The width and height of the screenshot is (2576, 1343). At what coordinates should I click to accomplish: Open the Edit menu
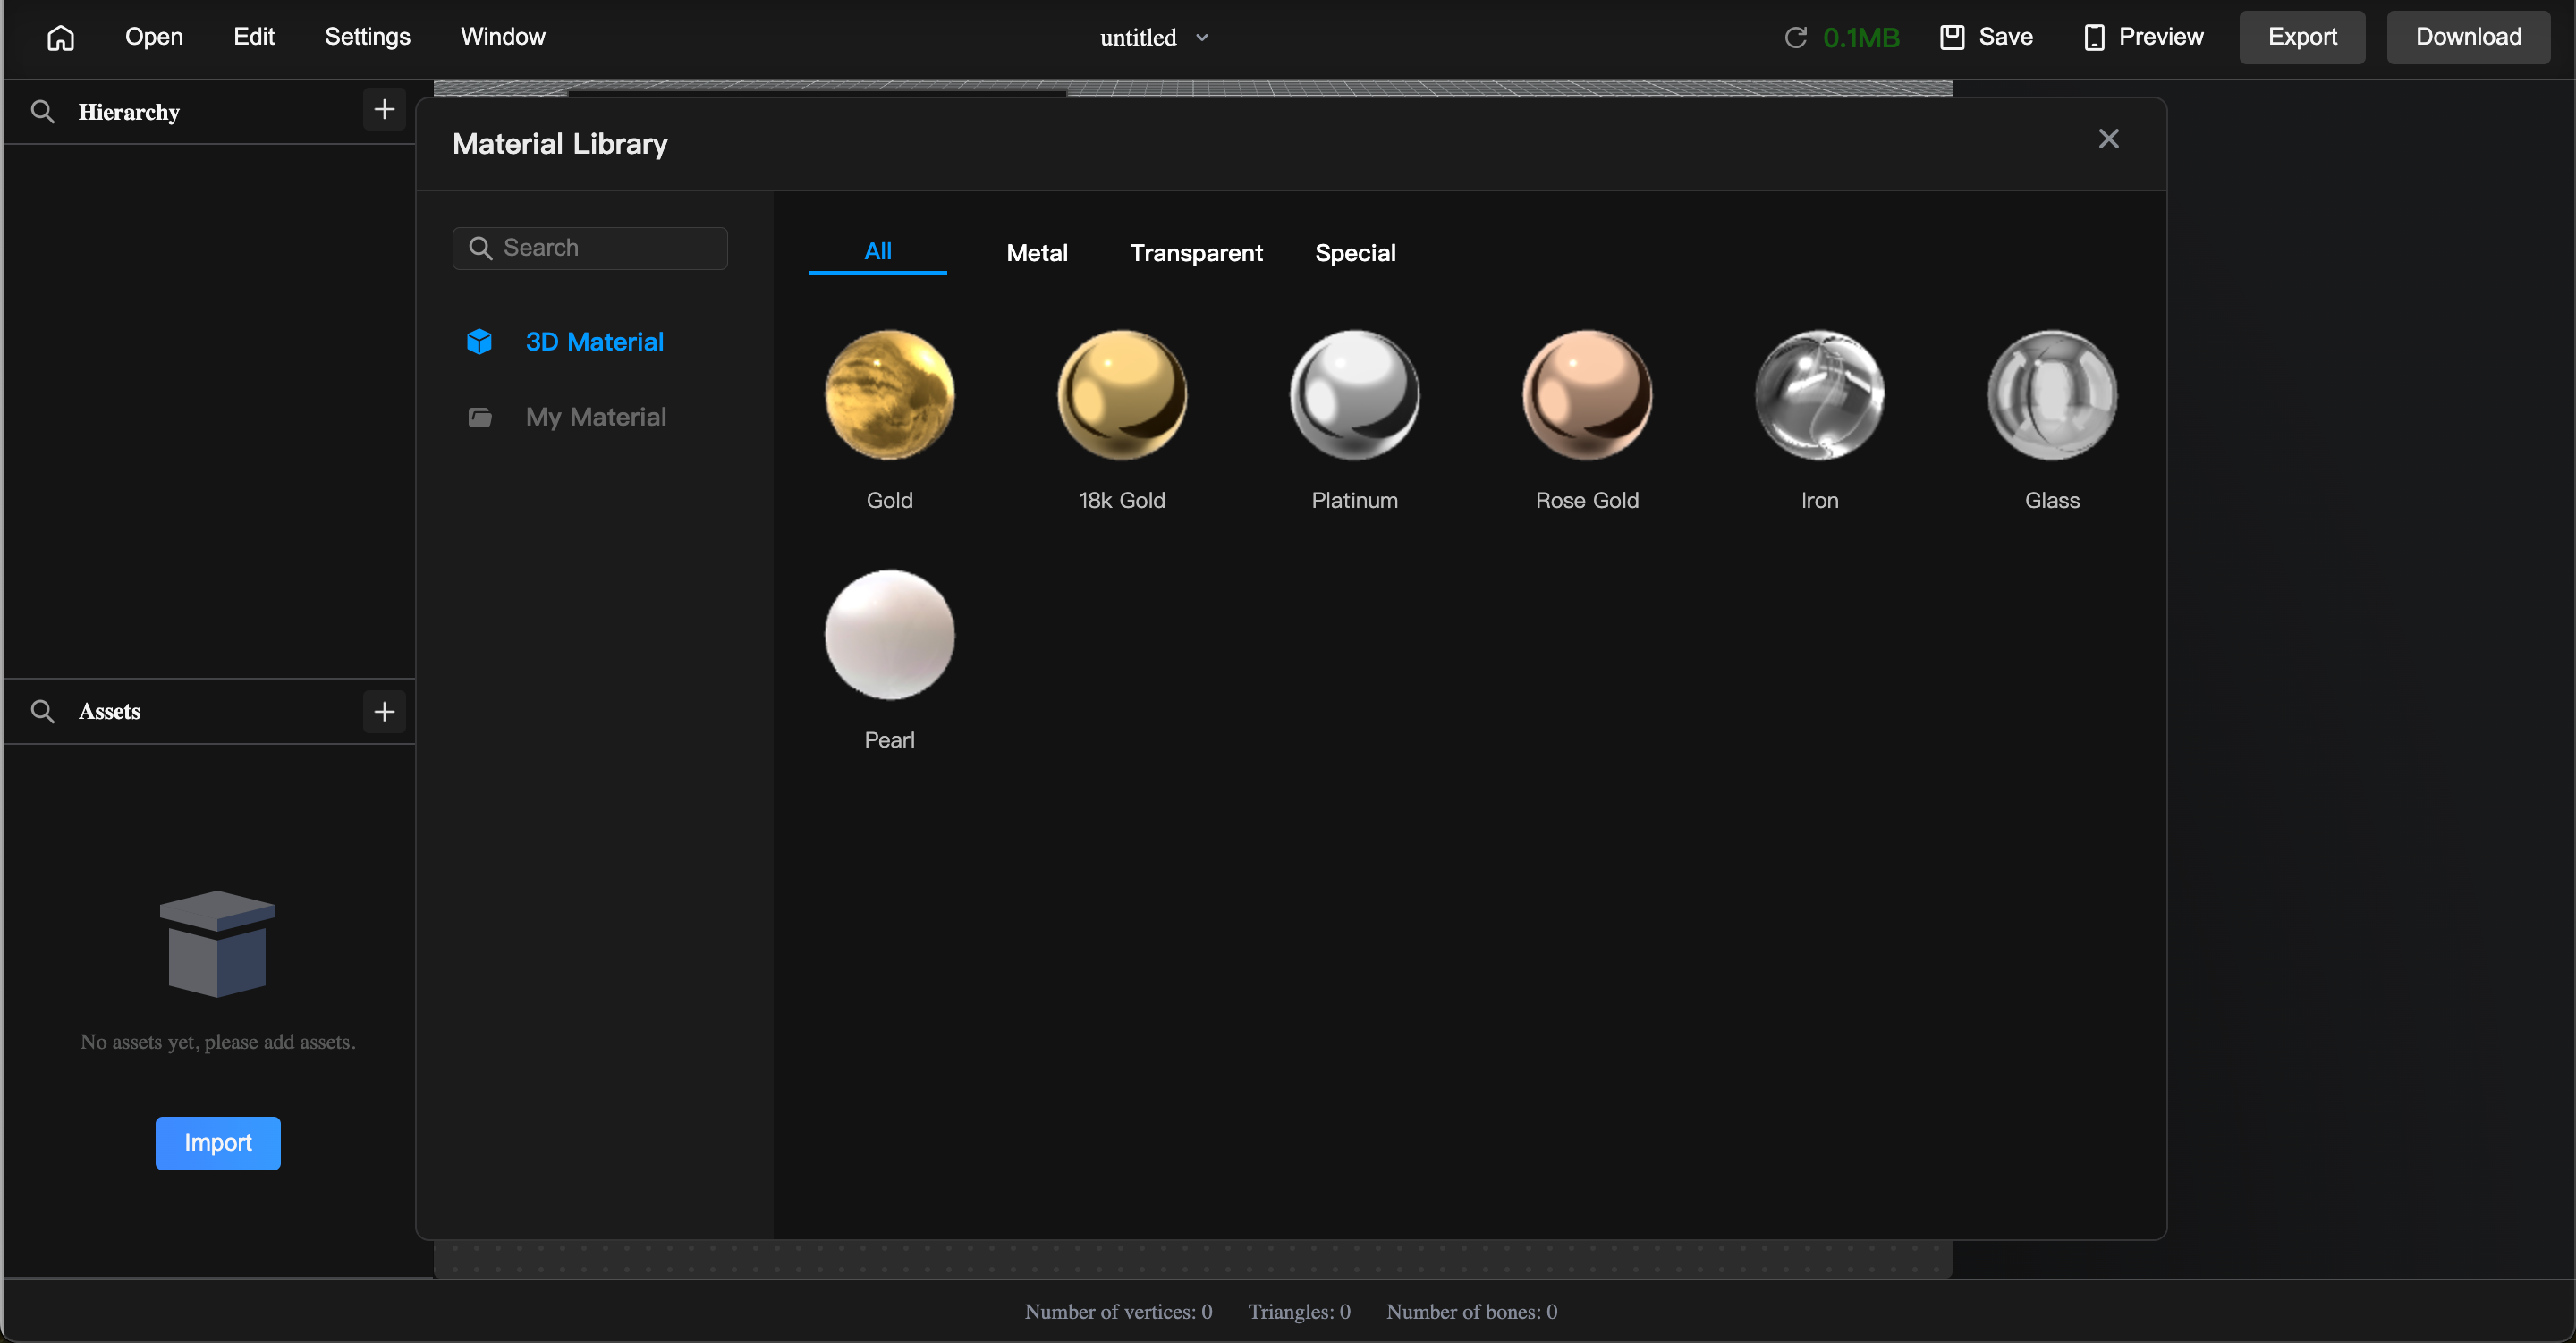tap(254, 37)
